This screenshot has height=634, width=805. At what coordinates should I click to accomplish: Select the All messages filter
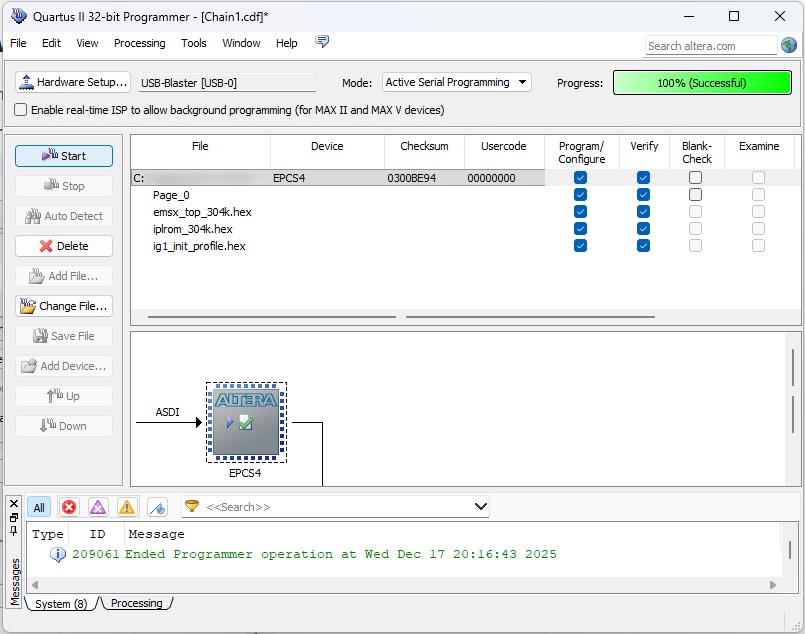[39, 507]
